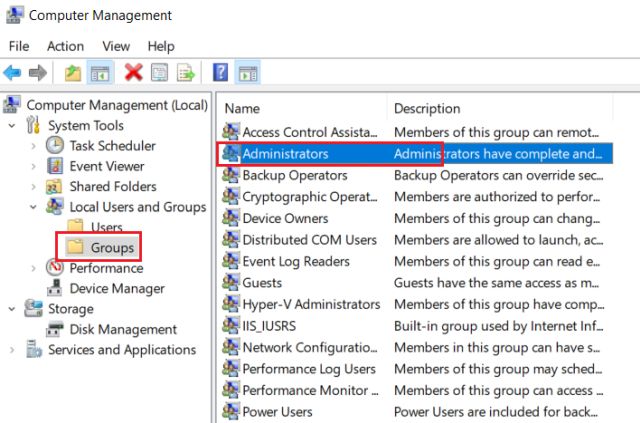
Task: Click 'Members are authorized to perfor' description
Action: click(x=497, y=197)
